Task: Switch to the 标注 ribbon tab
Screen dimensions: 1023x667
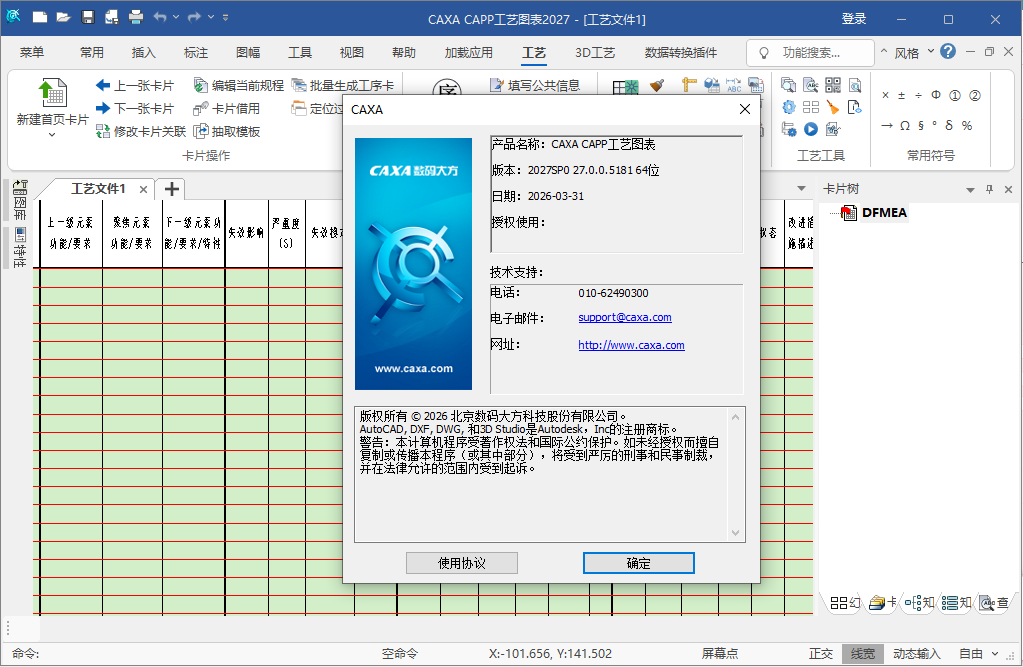Action: 196,53
